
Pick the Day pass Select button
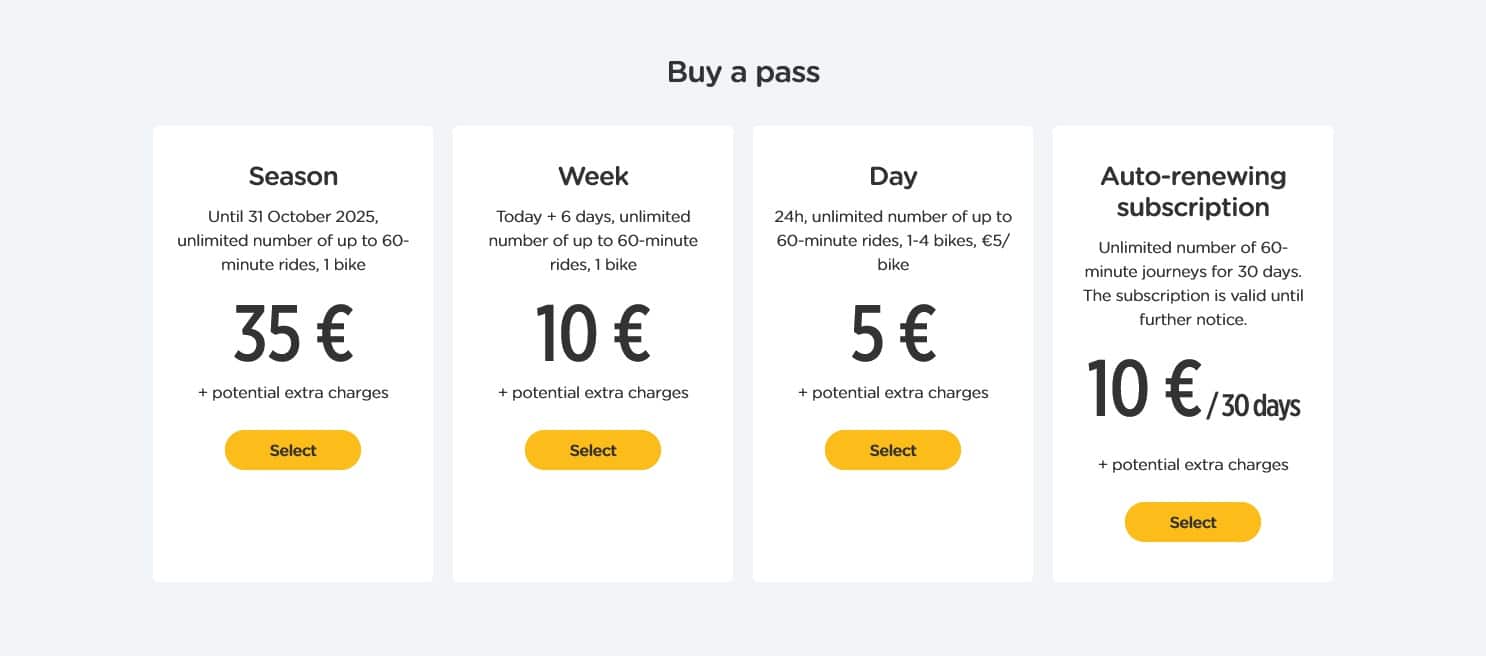(x=893, y=450)
